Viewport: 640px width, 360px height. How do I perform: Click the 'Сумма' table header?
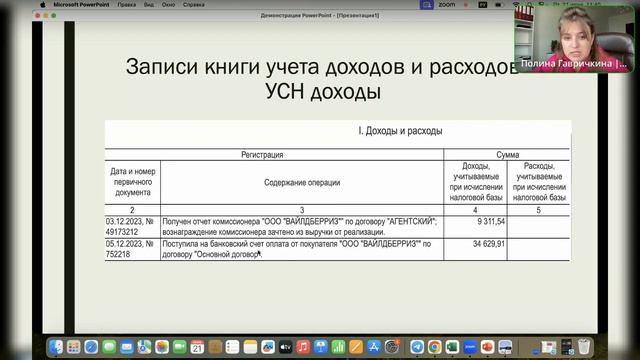pyautogui.click(x=507, y=155)
